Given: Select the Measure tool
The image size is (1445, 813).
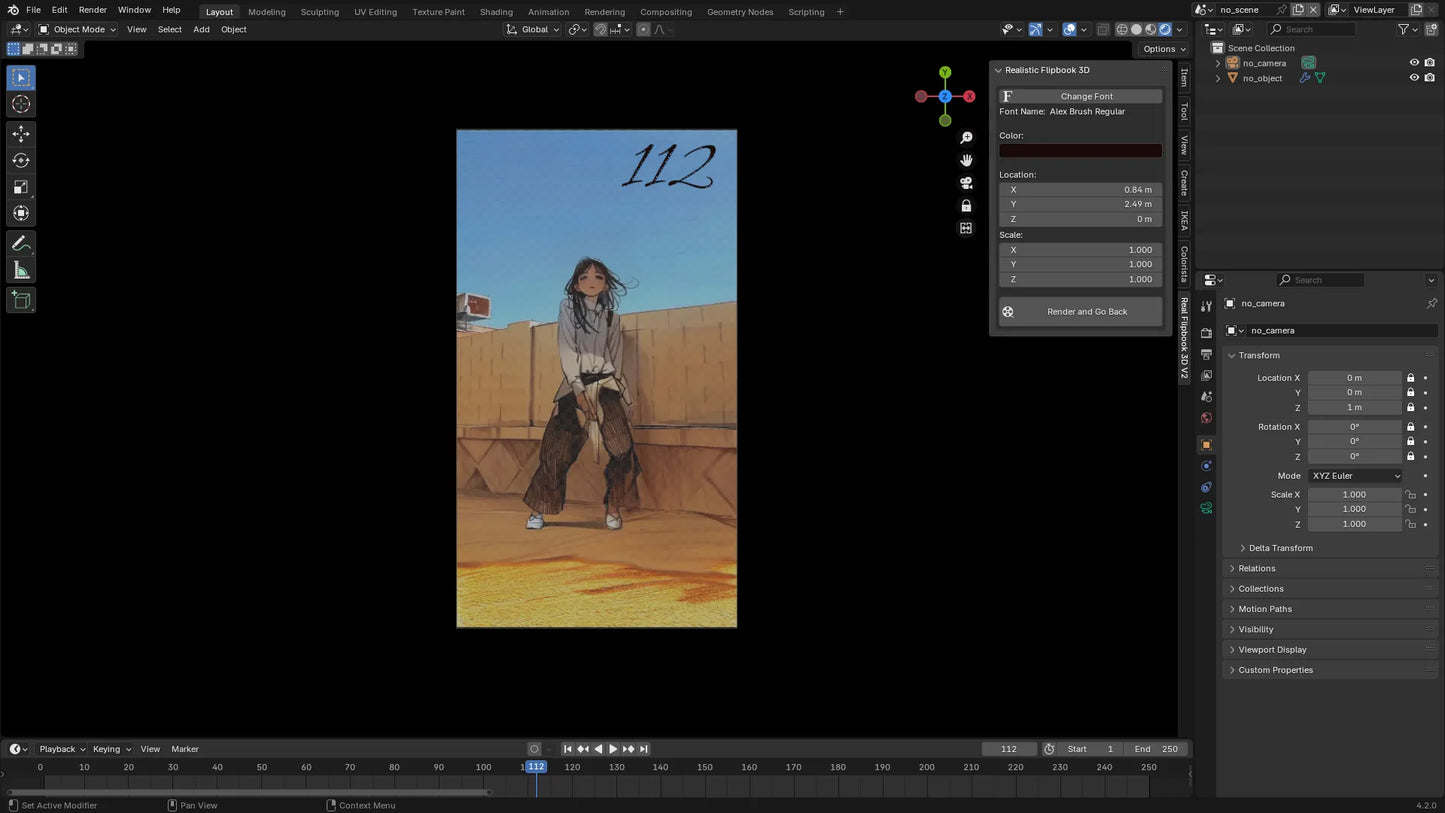Looking at the screenshot, I should pyautogui.click(x=21, y=271).
